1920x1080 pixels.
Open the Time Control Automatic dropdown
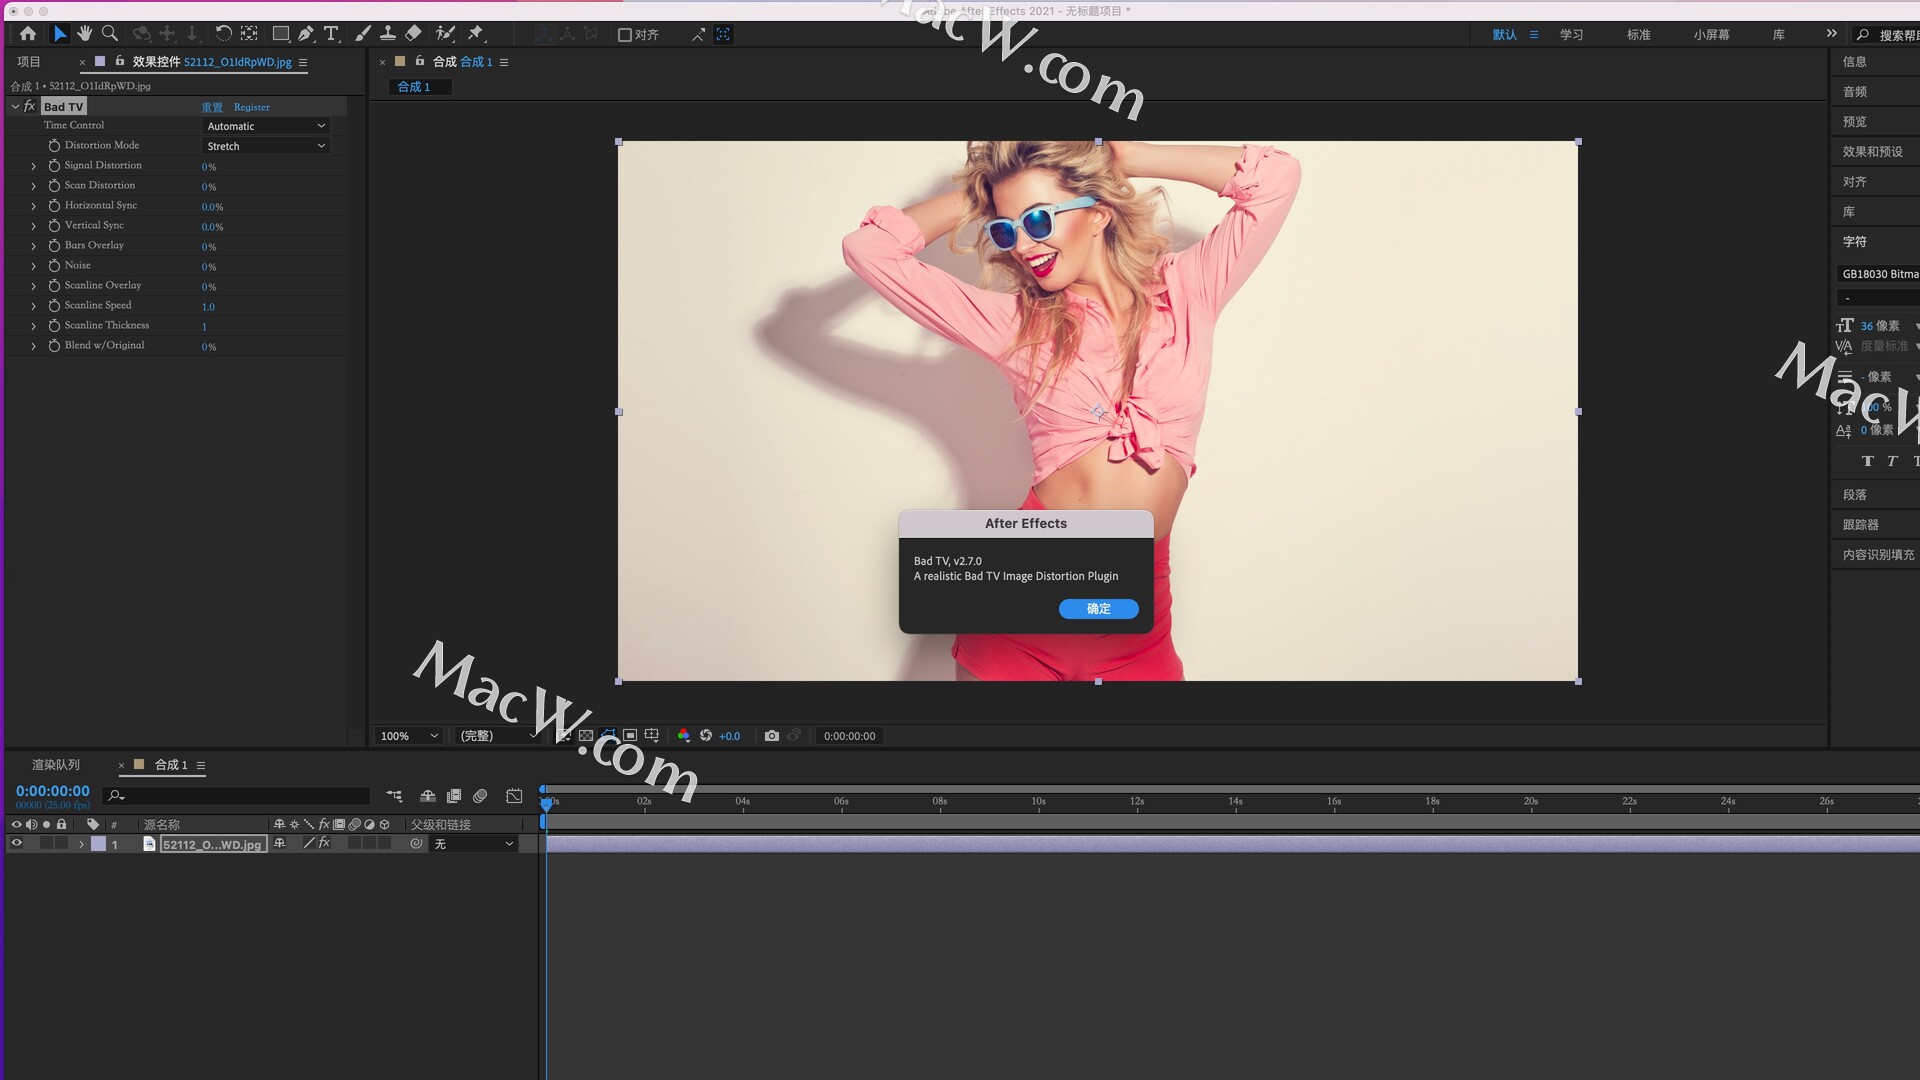point(266,126)
